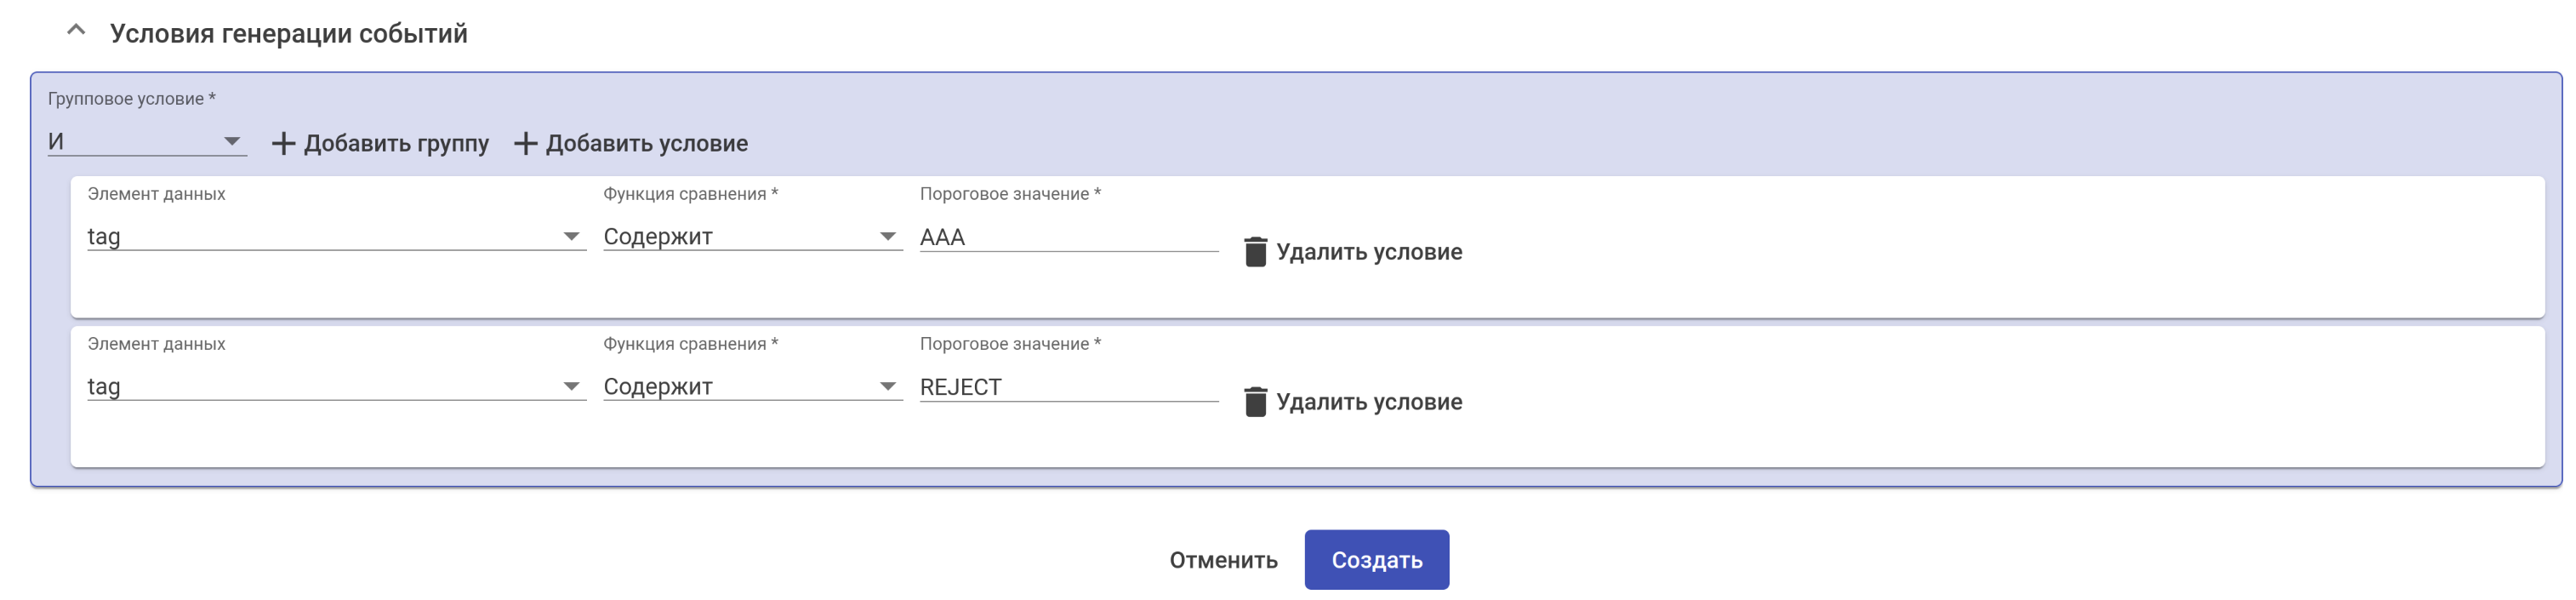Image resolution: width=2576 pixels, height=600 pixels.
Task: Click the AAA threshold value field
Action: pyautogui.click(x=1066, y=238)
